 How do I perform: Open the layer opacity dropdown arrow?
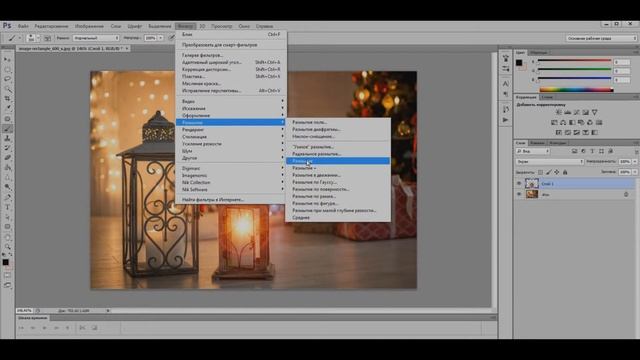pos(635,162)
